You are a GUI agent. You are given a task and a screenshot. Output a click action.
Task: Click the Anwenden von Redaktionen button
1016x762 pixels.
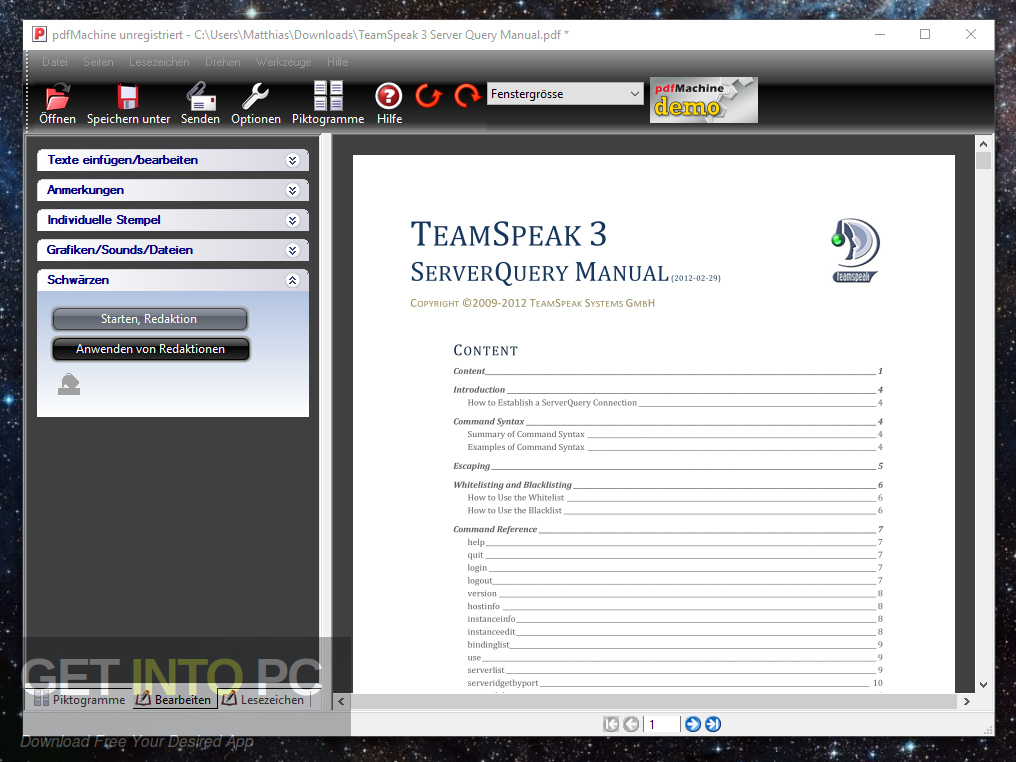coord(150,349)
